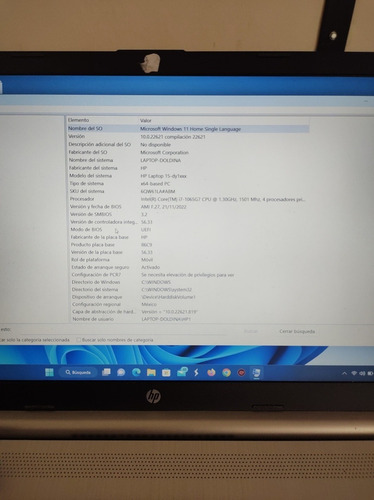Open File Explorer from the taskbar

[x=151, y=372]
